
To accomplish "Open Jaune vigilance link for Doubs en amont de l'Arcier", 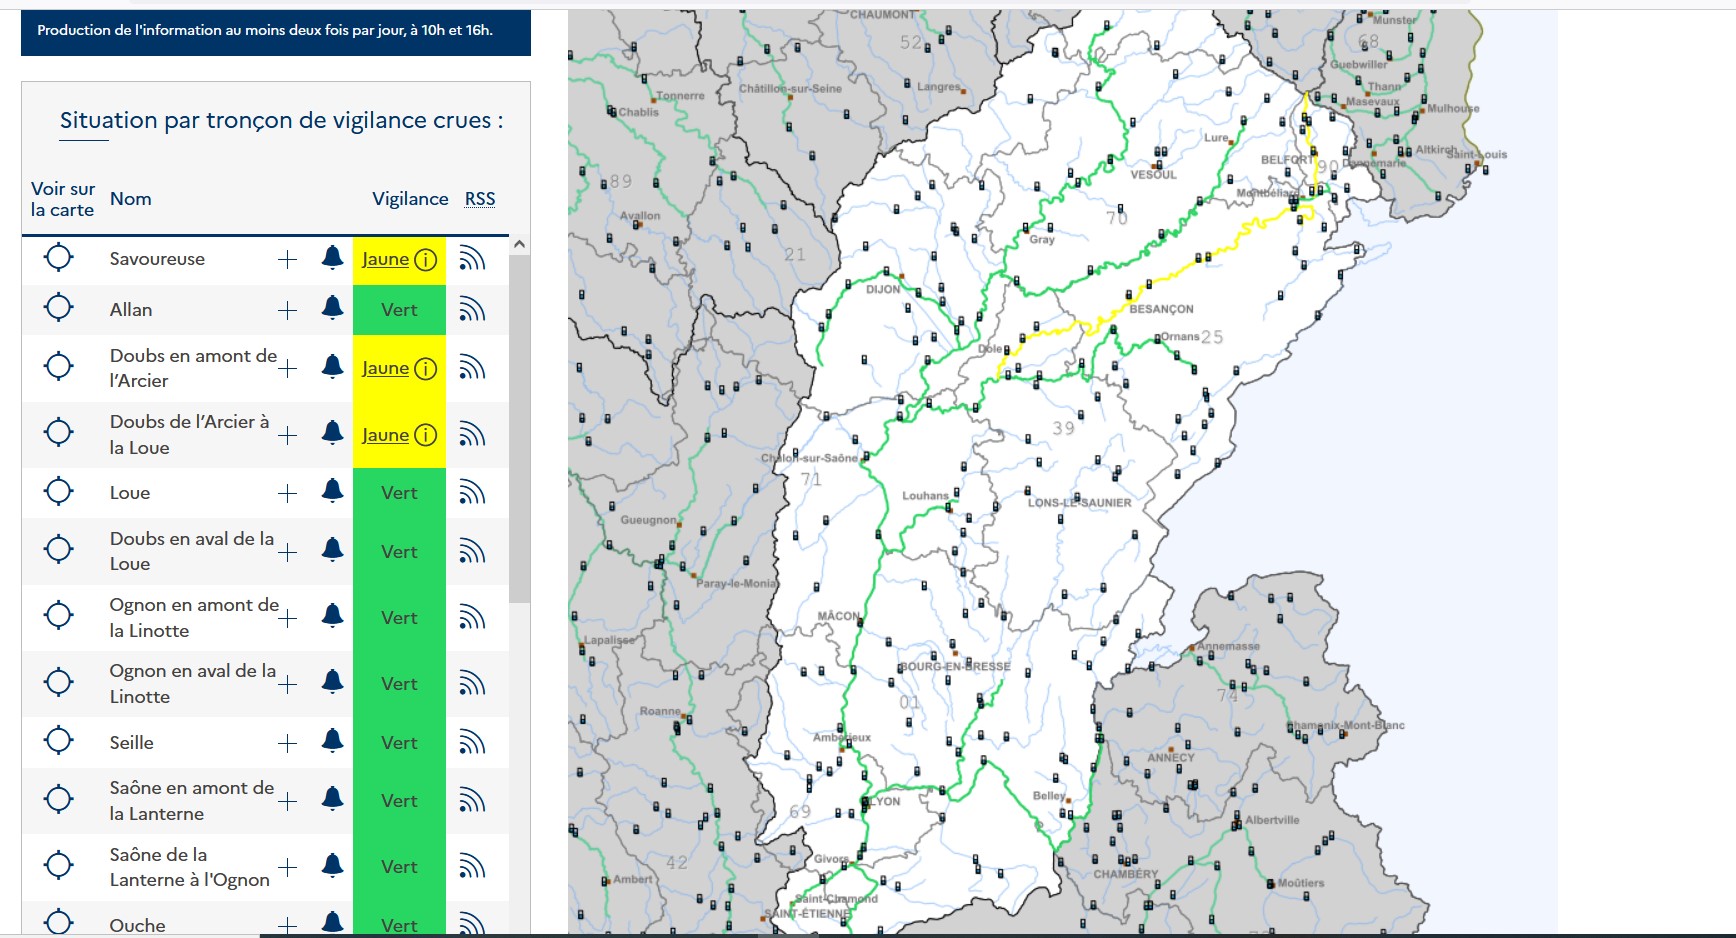I will point(385,369).
